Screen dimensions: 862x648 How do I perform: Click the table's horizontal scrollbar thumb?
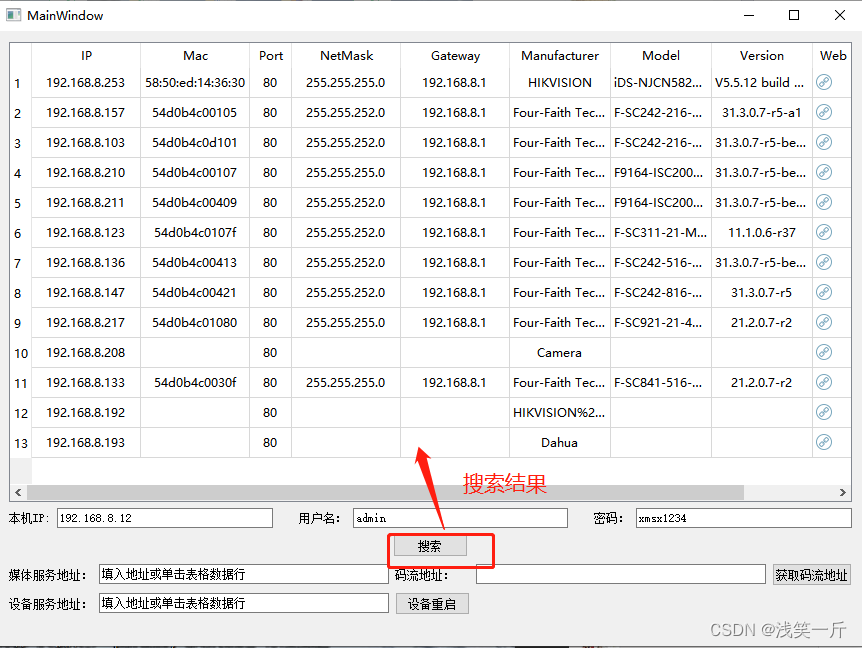pyautogui.click(x=385, y=492)
